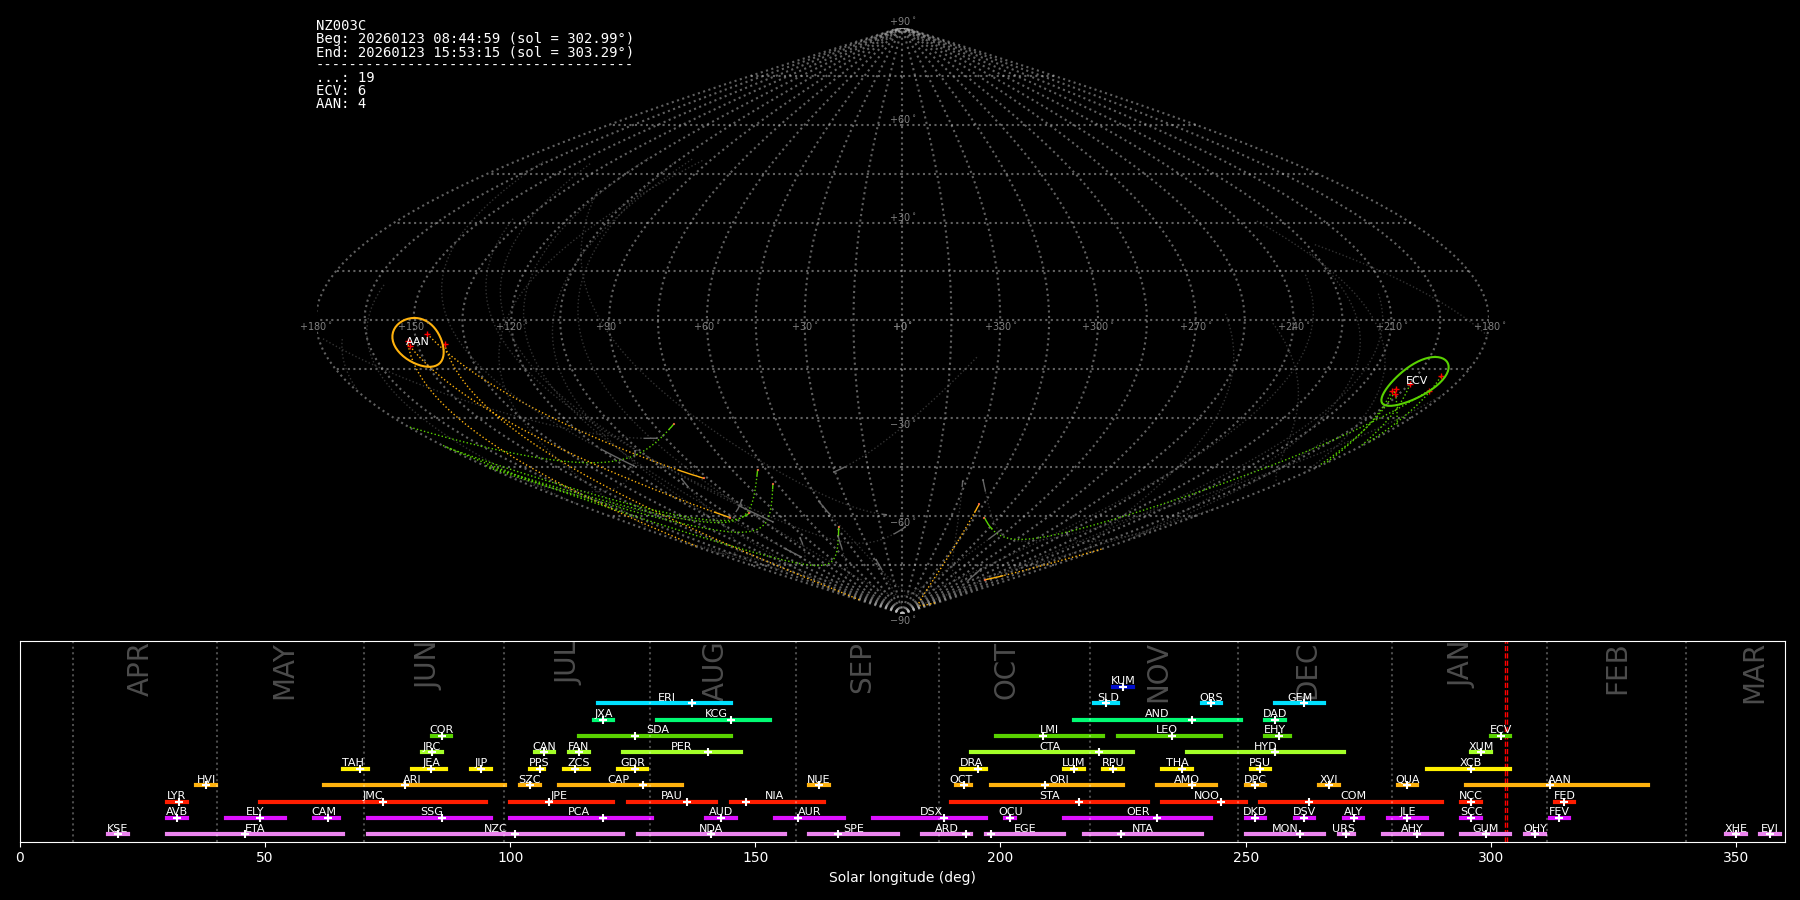Click the PAU shower label
The height and width of the screenshot is (900, 1800).
pyautogui.click(x=671, y=796)
